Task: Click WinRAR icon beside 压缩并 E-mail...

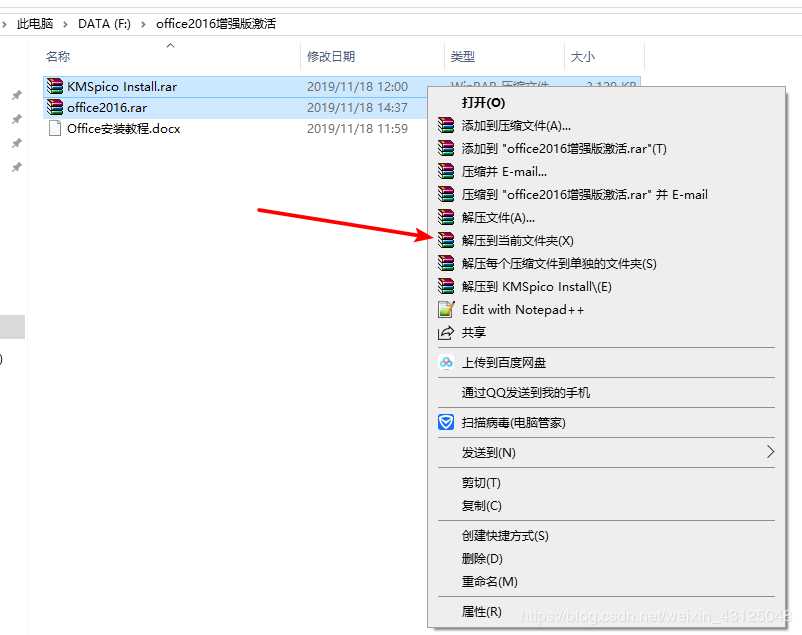Action: coord(446,171)
